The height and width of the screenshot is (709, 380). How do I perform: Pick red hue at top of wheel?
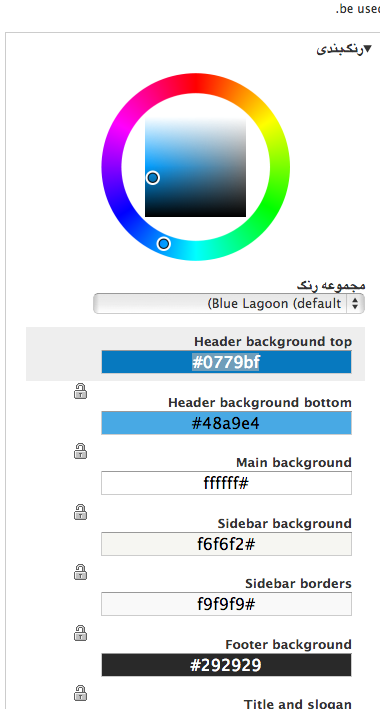196,83
